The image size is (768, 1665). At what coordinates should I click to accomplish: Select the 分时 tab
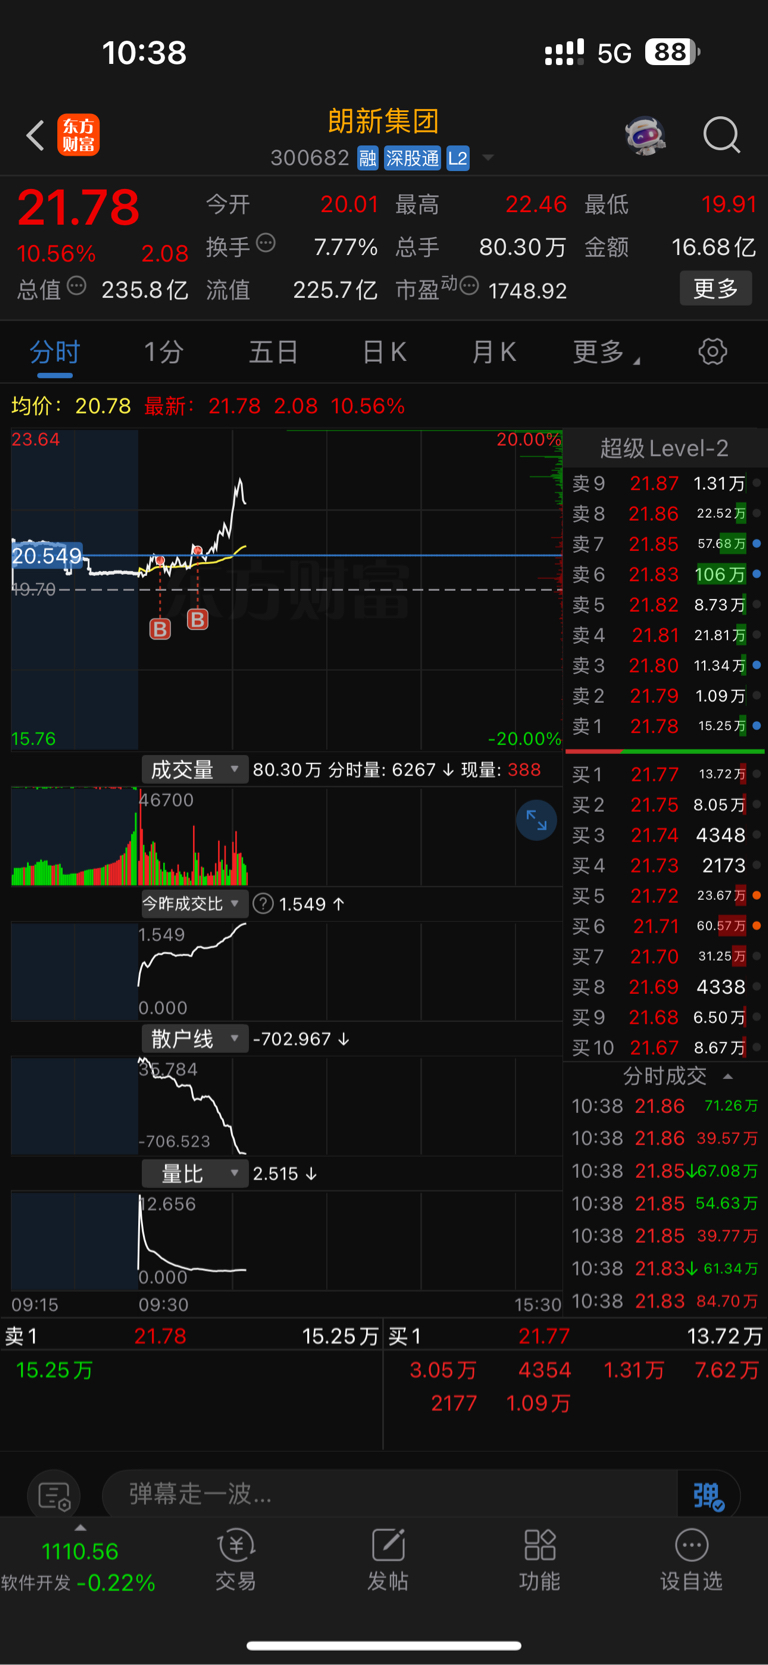tap(54, 352)
